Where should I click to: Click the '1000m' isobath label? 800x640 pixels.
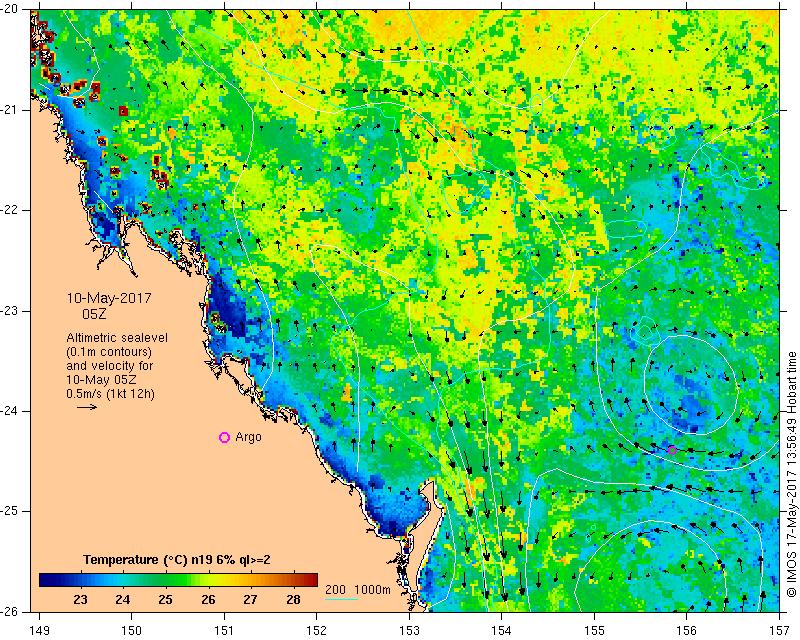click(x=372, y=590)
